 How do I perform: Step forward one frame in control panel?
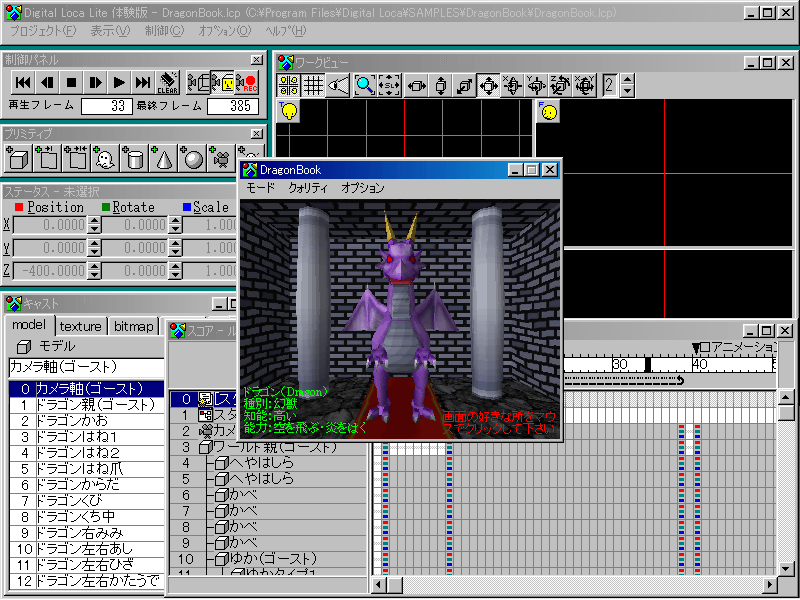click(95, 82)
